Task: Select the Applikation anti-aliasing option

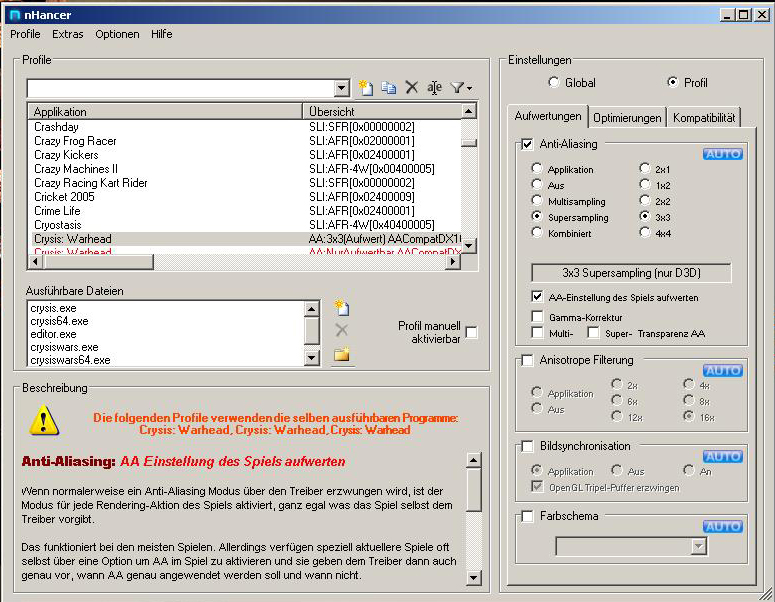Action: click(x=537, y=169)
